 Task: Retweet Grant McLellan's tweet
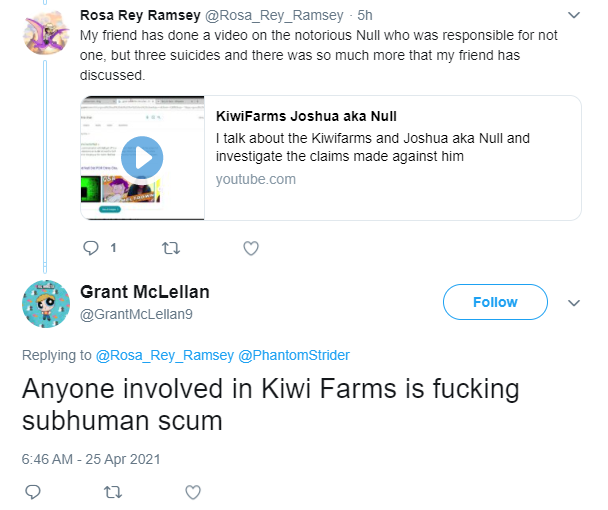113,492
